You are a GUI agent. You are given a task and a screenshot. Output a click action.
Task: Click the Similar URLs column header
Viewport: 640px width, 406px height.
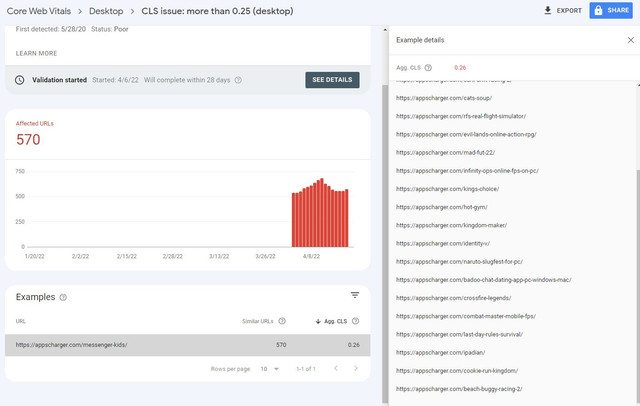click(258, 322)
